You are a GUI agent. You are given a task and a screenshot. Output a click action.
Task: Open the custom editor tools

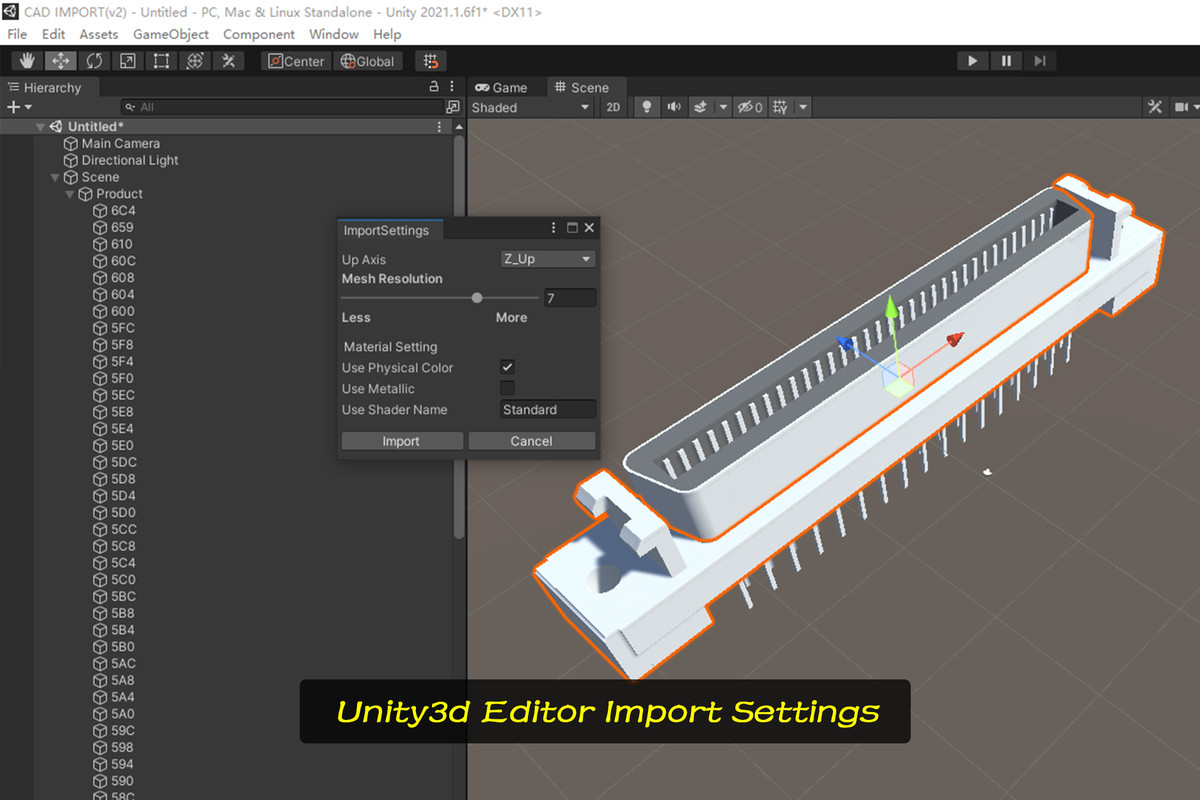[229, 61]
